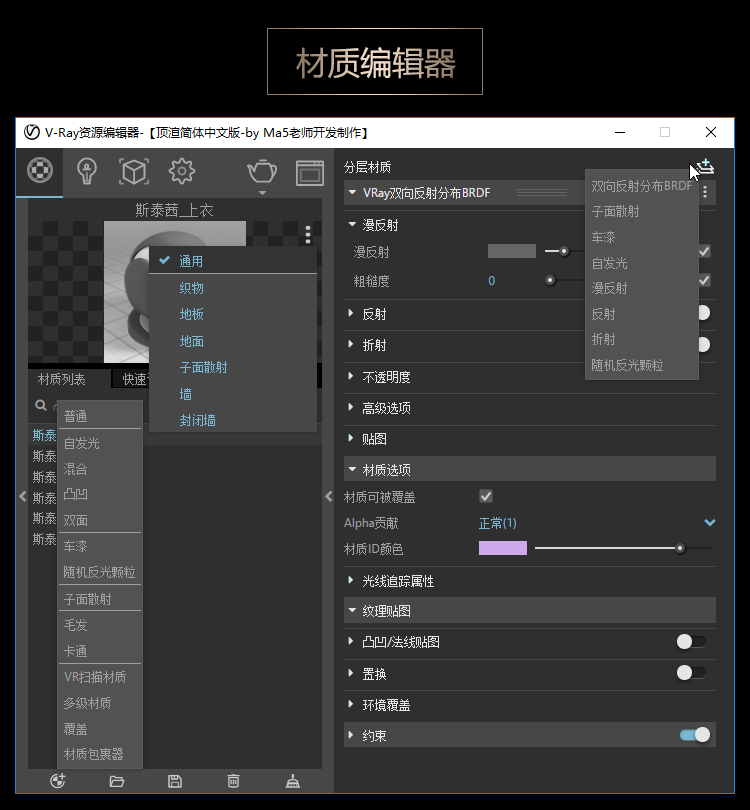Click the search magnifier icon
Image resolution: width=750 pixels, height=810 pixels.
41,405
